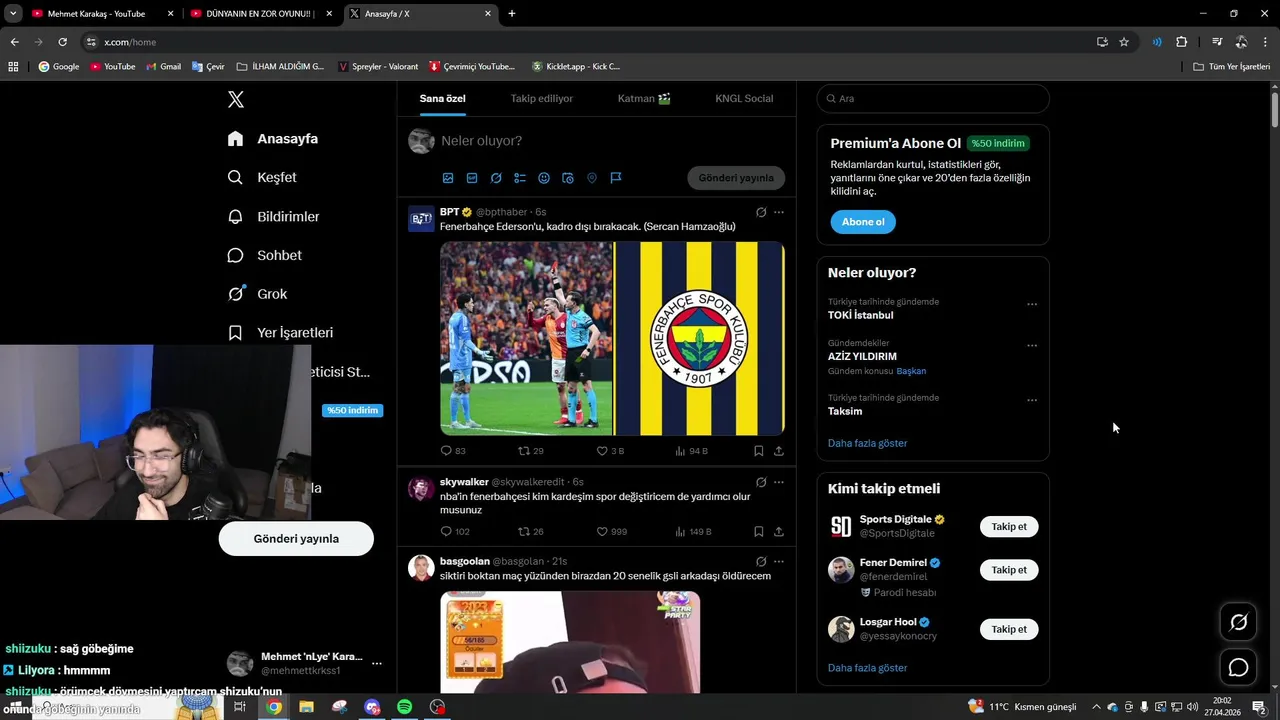Image resolution: width=1280 pixels, height=720 pixels.
Task: Open floating Grok button
Action: point(1238,622)
